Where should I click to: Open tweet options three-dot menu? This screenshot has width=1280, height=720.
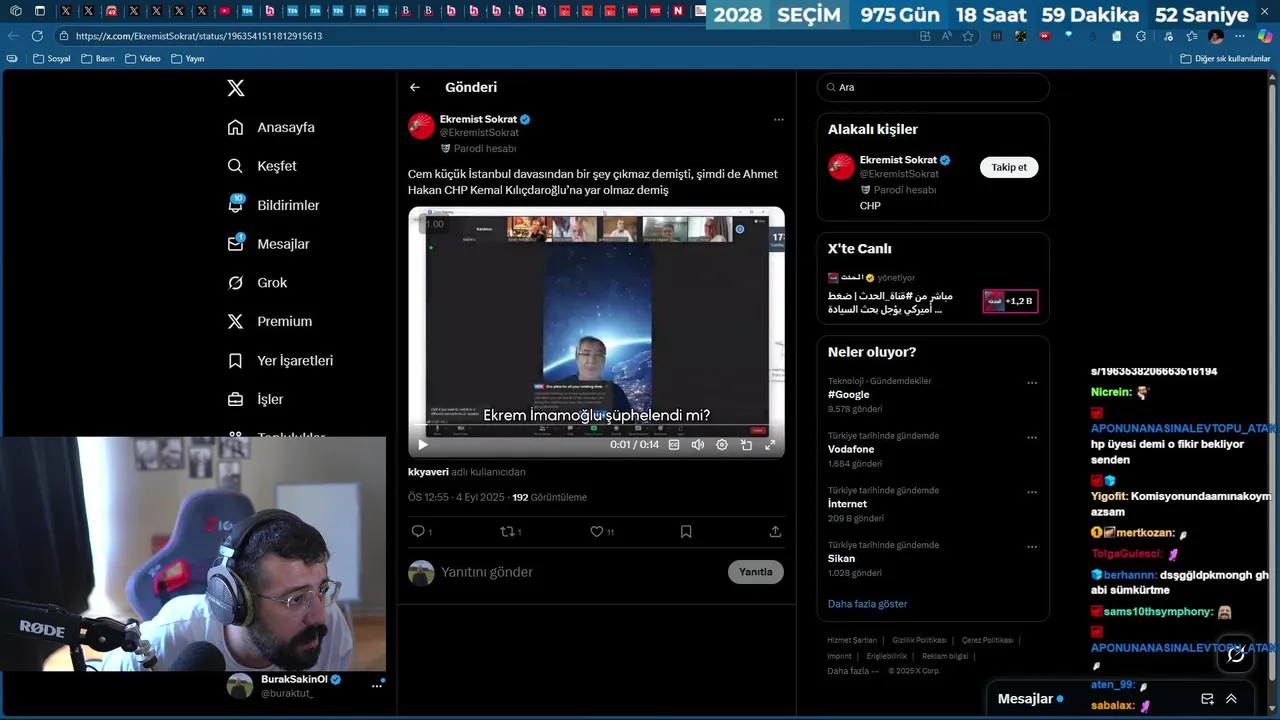pyautogui.click(x=778, y=119)
